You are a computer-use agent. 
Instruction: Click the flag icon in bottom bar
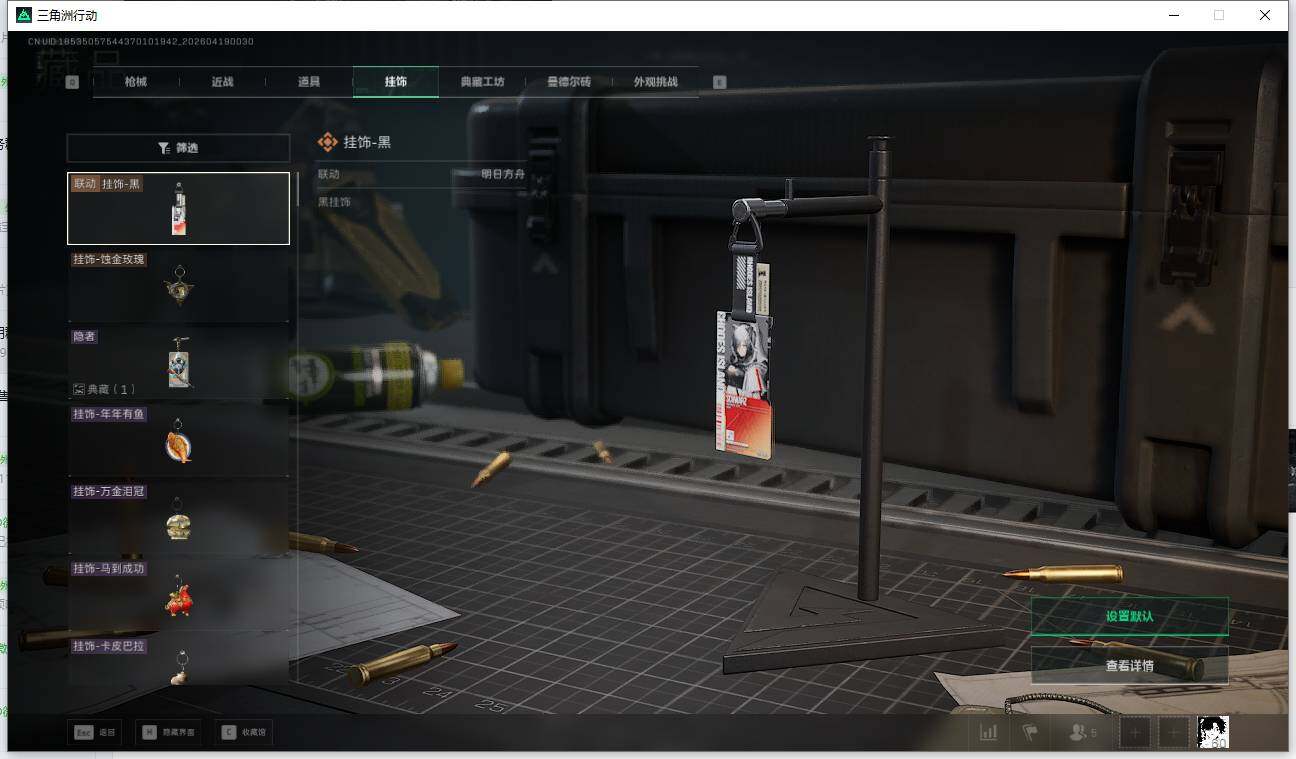point(1029,732)
